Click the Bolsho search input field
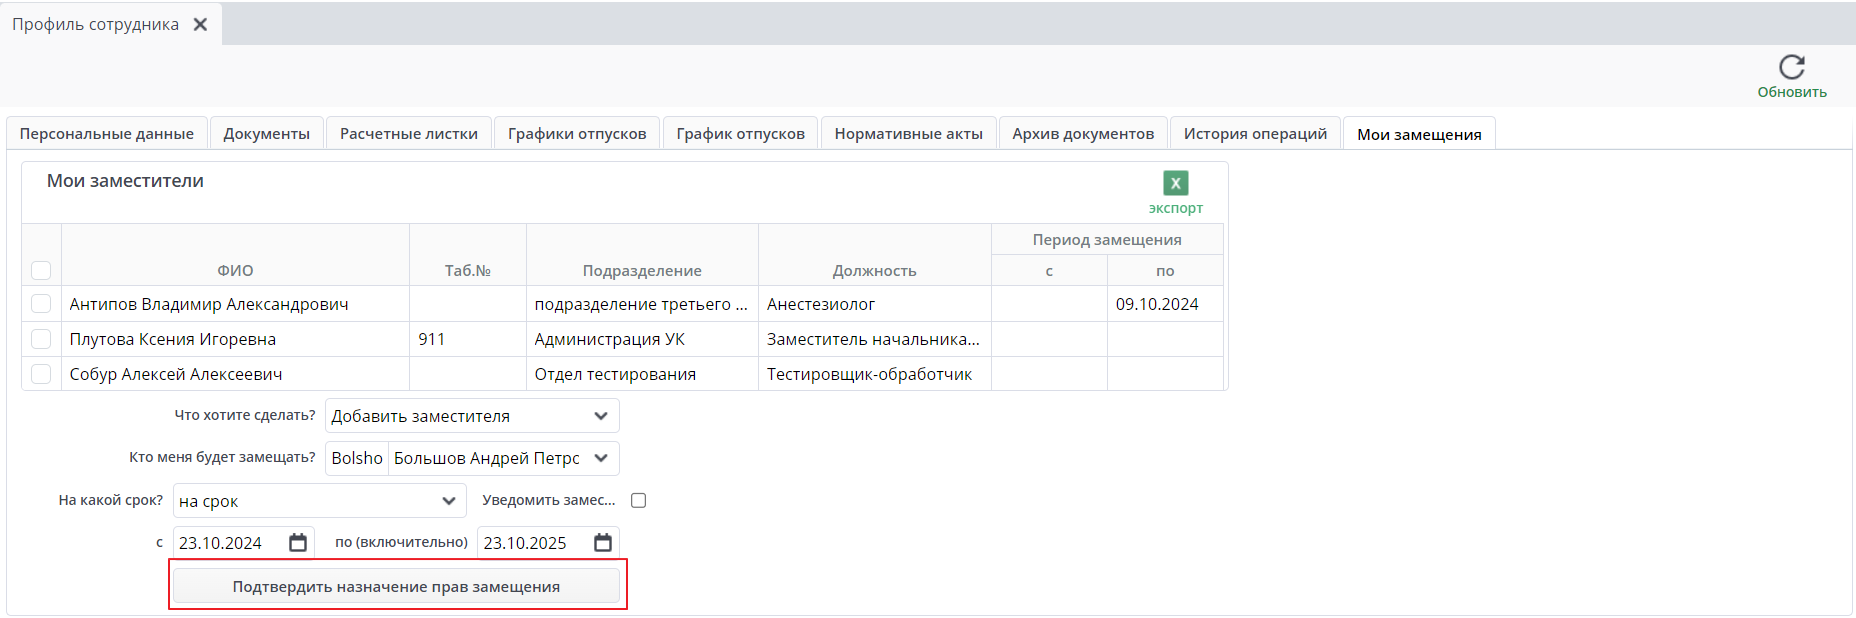Image resolution: width=1856 pixels, height=618 pixels. (x=357, y=458)
